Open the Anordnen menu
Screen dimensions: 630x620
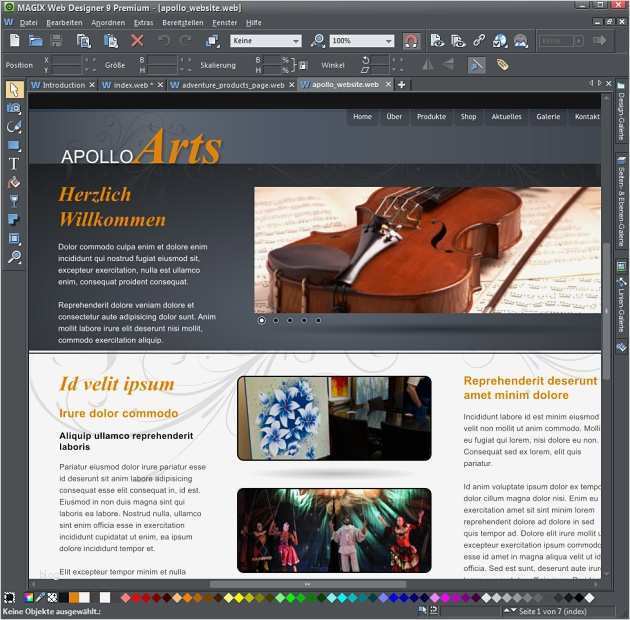(x=108, y=23)
